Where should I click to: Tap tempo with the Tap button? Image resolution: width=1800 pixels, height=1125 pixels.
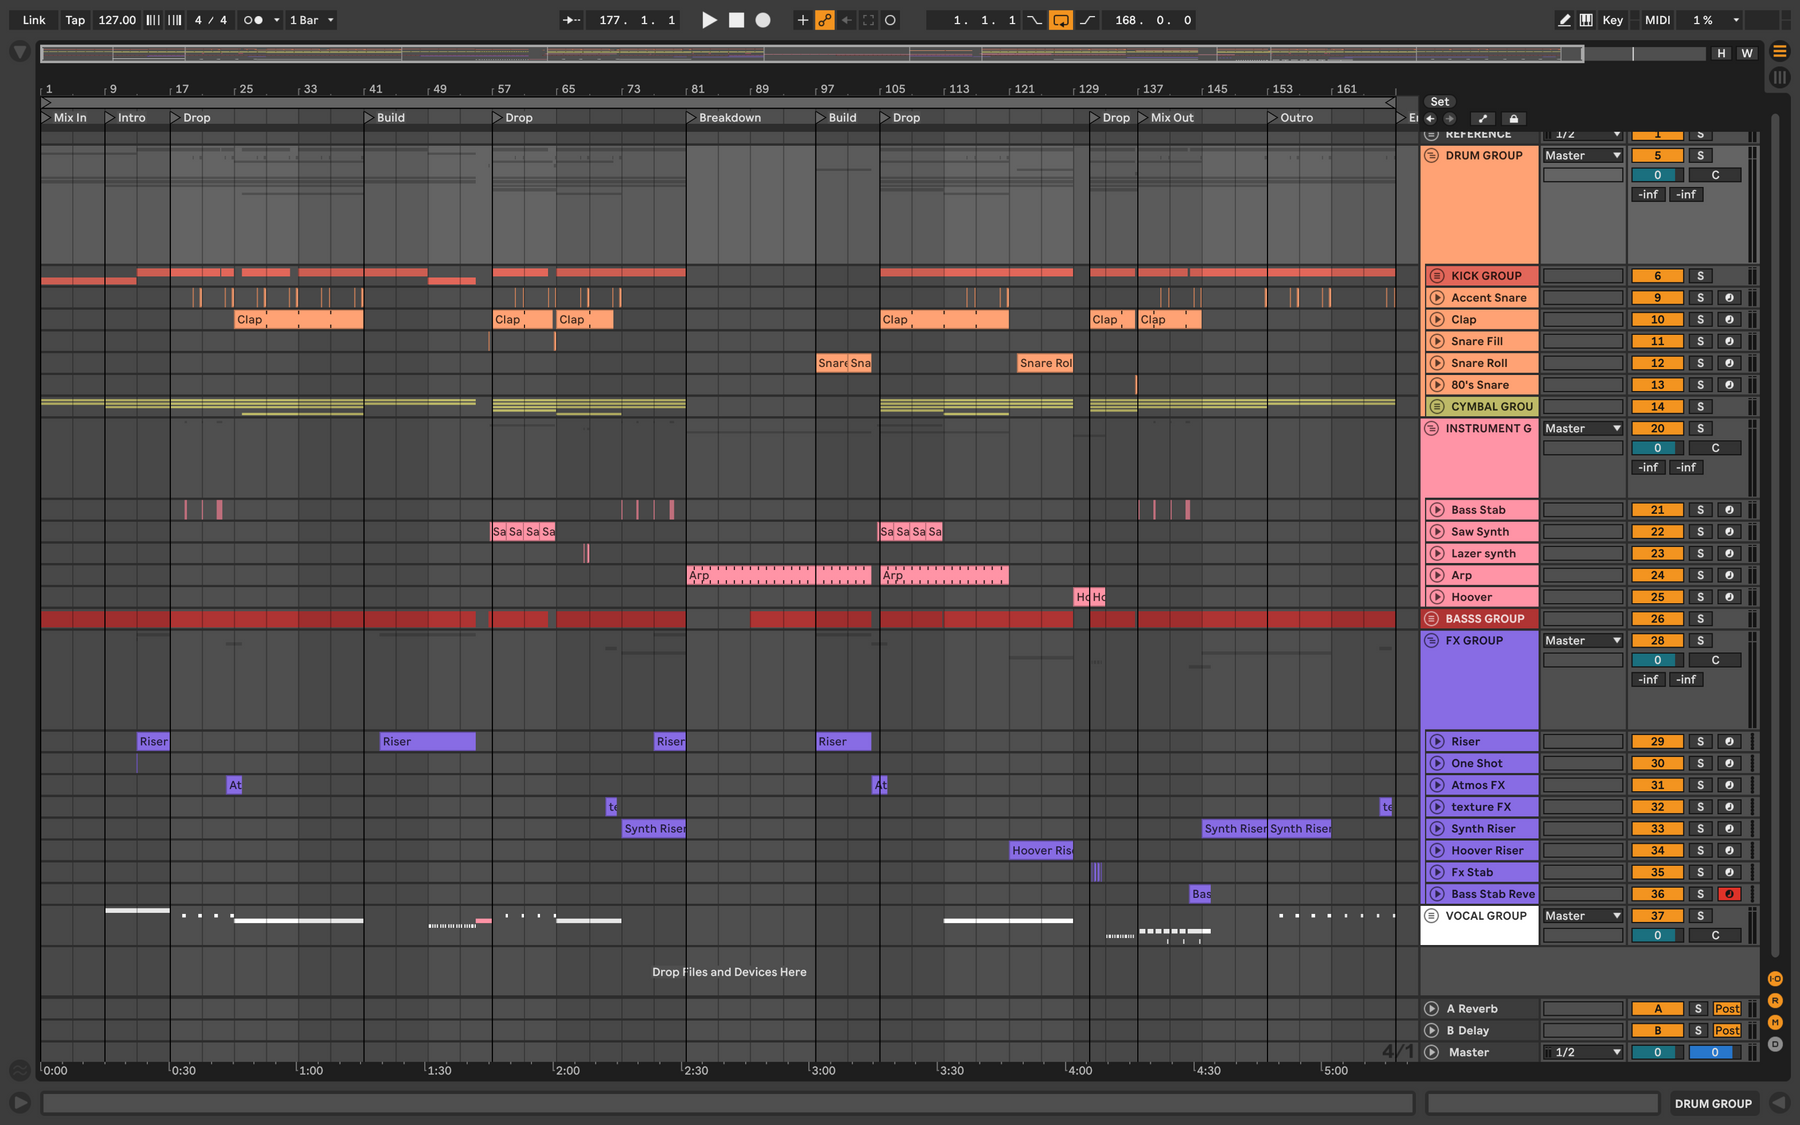(75, 20)
